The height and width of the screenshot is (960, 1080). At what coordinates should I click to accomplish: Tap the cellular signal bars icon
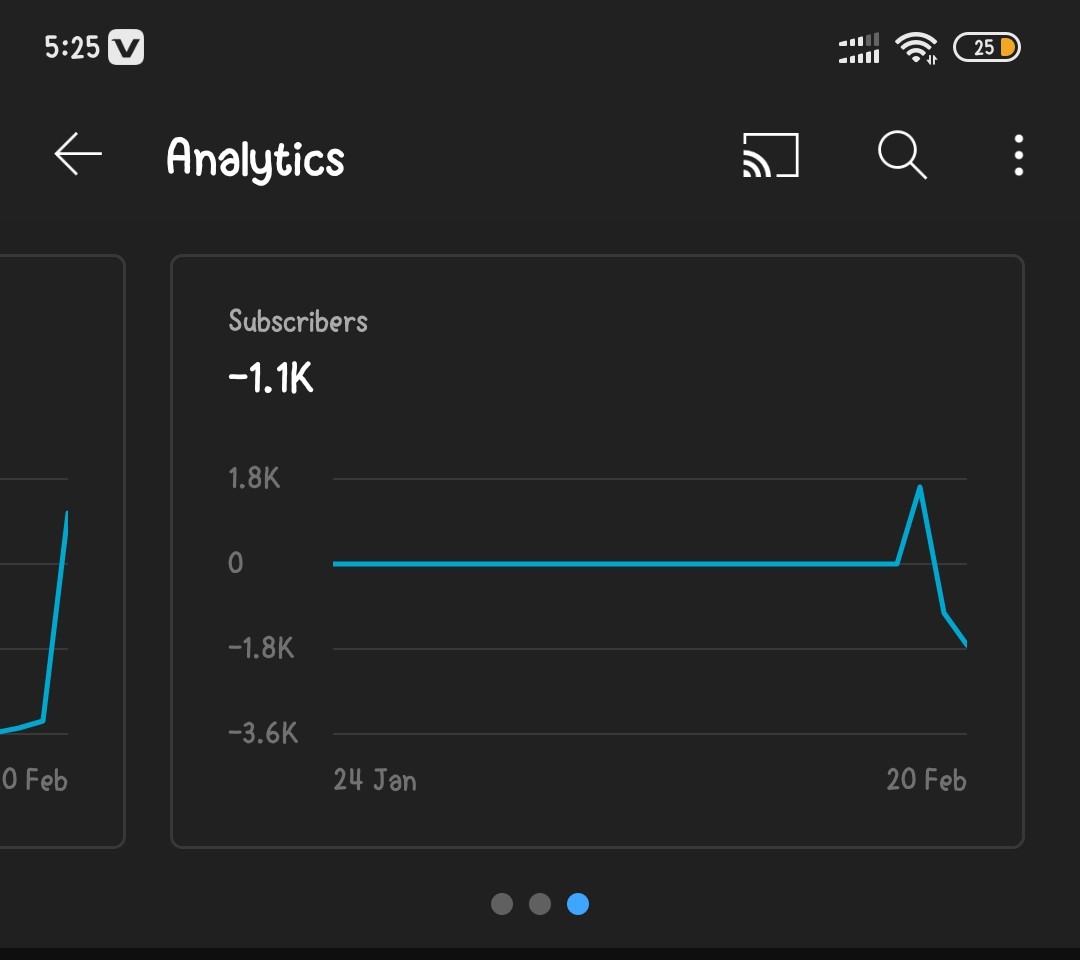[859, 48]
